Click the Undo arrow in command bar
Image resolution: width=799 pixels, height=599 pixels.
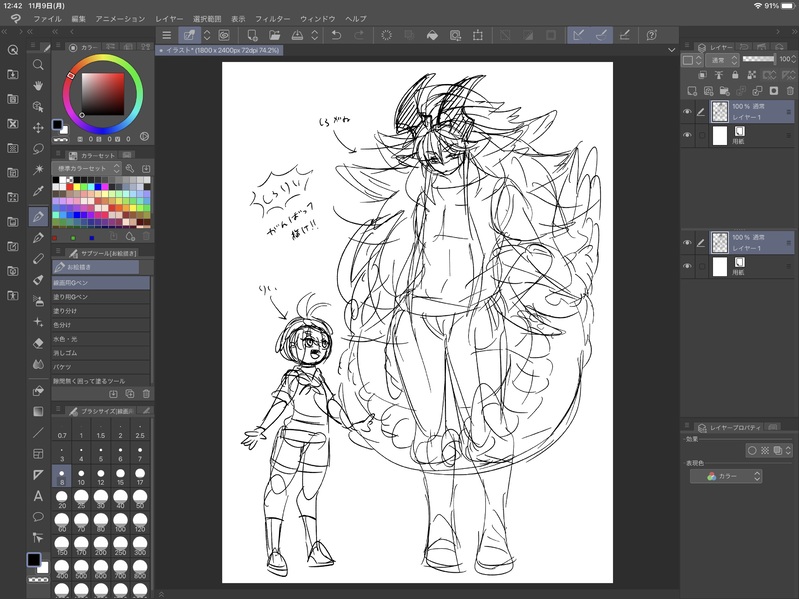click(x=335, y=35)
